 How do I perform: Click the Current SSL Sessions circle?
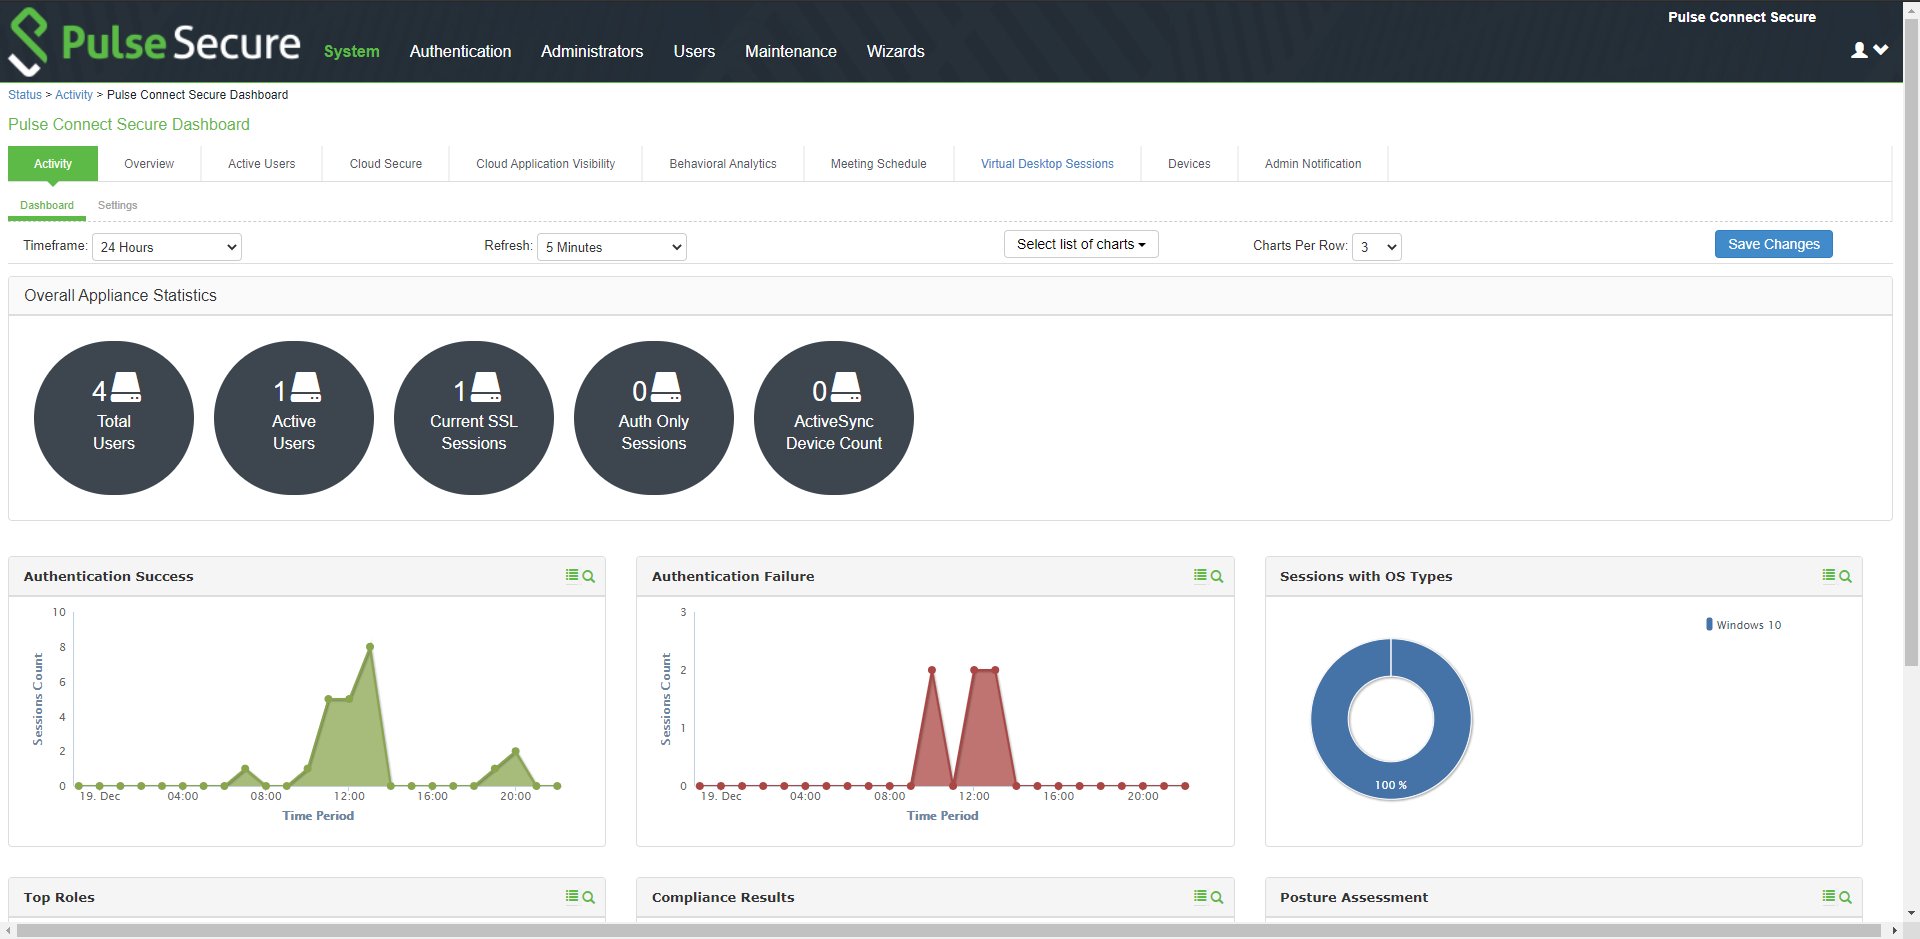(x=474, y=418)
